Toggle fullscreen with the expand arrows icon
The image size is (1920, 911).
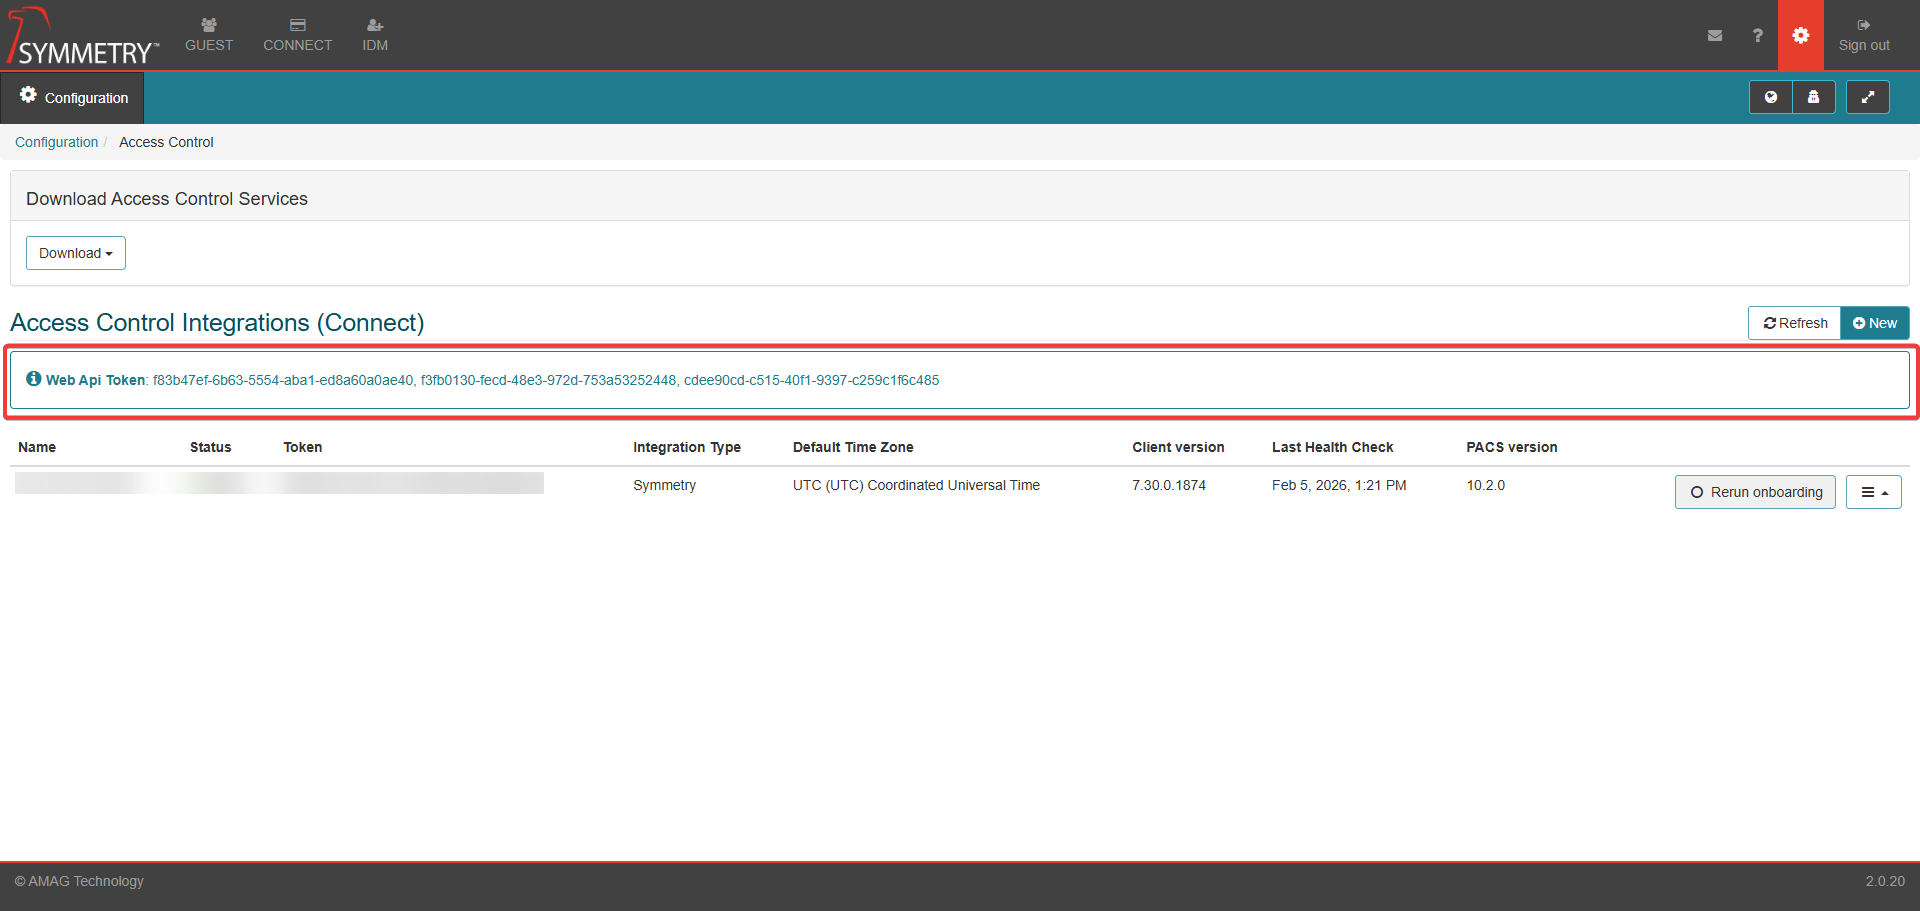(x=1867, y=97)
